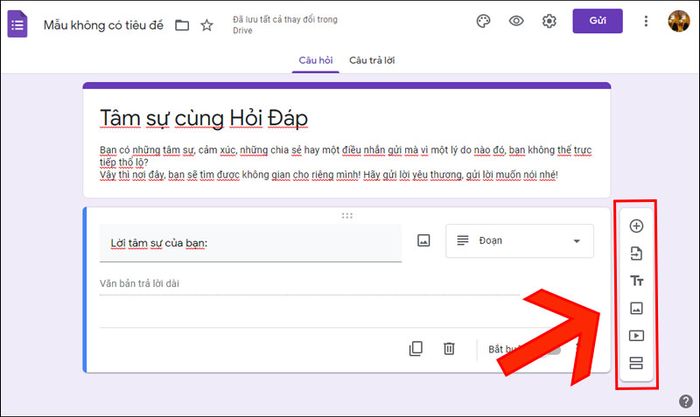This screenshot has width=700, height=417.
Task: Edit the form title Tâm sự cùng Hỏi Đáp
Action: coord(204,118)
